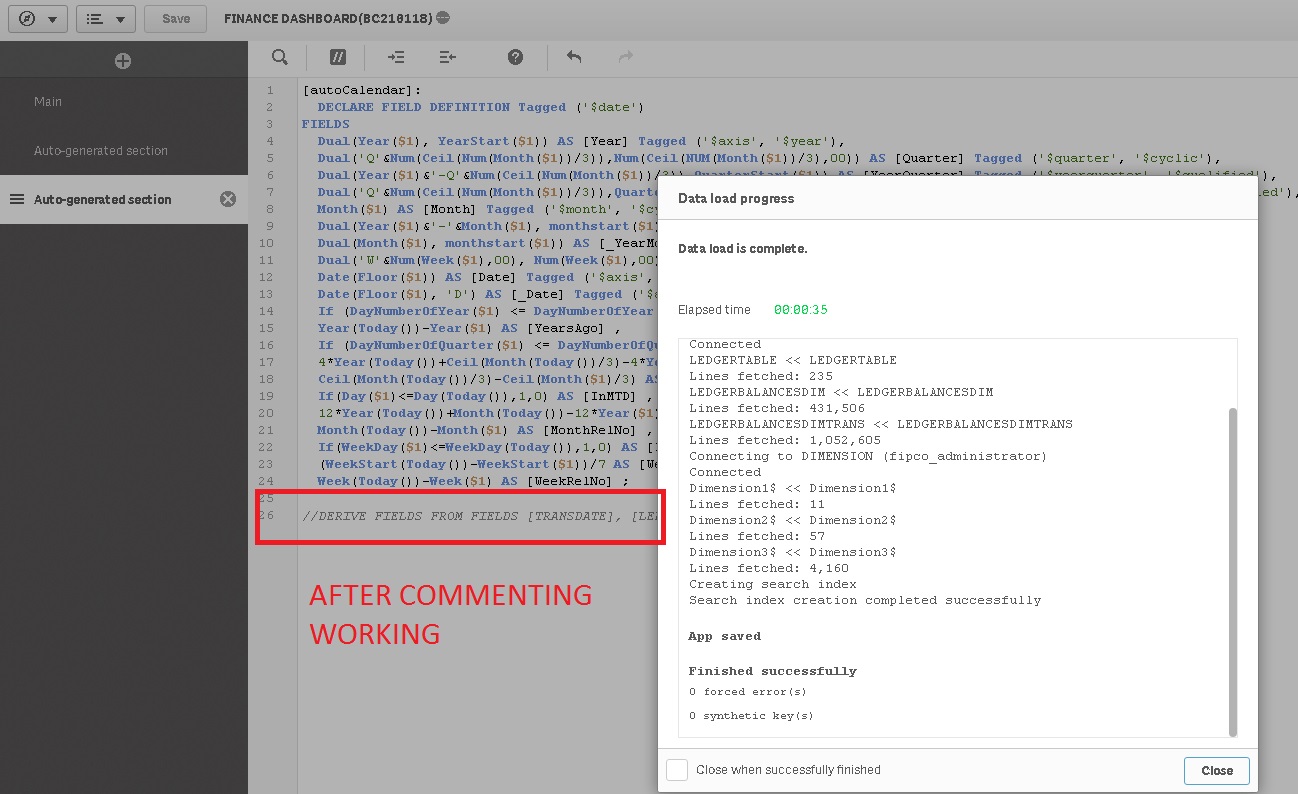The height and width of the screenshot is (794, 1298).
Task: Click line number 26 in the gutter
Action: click(x=266, y=516)
